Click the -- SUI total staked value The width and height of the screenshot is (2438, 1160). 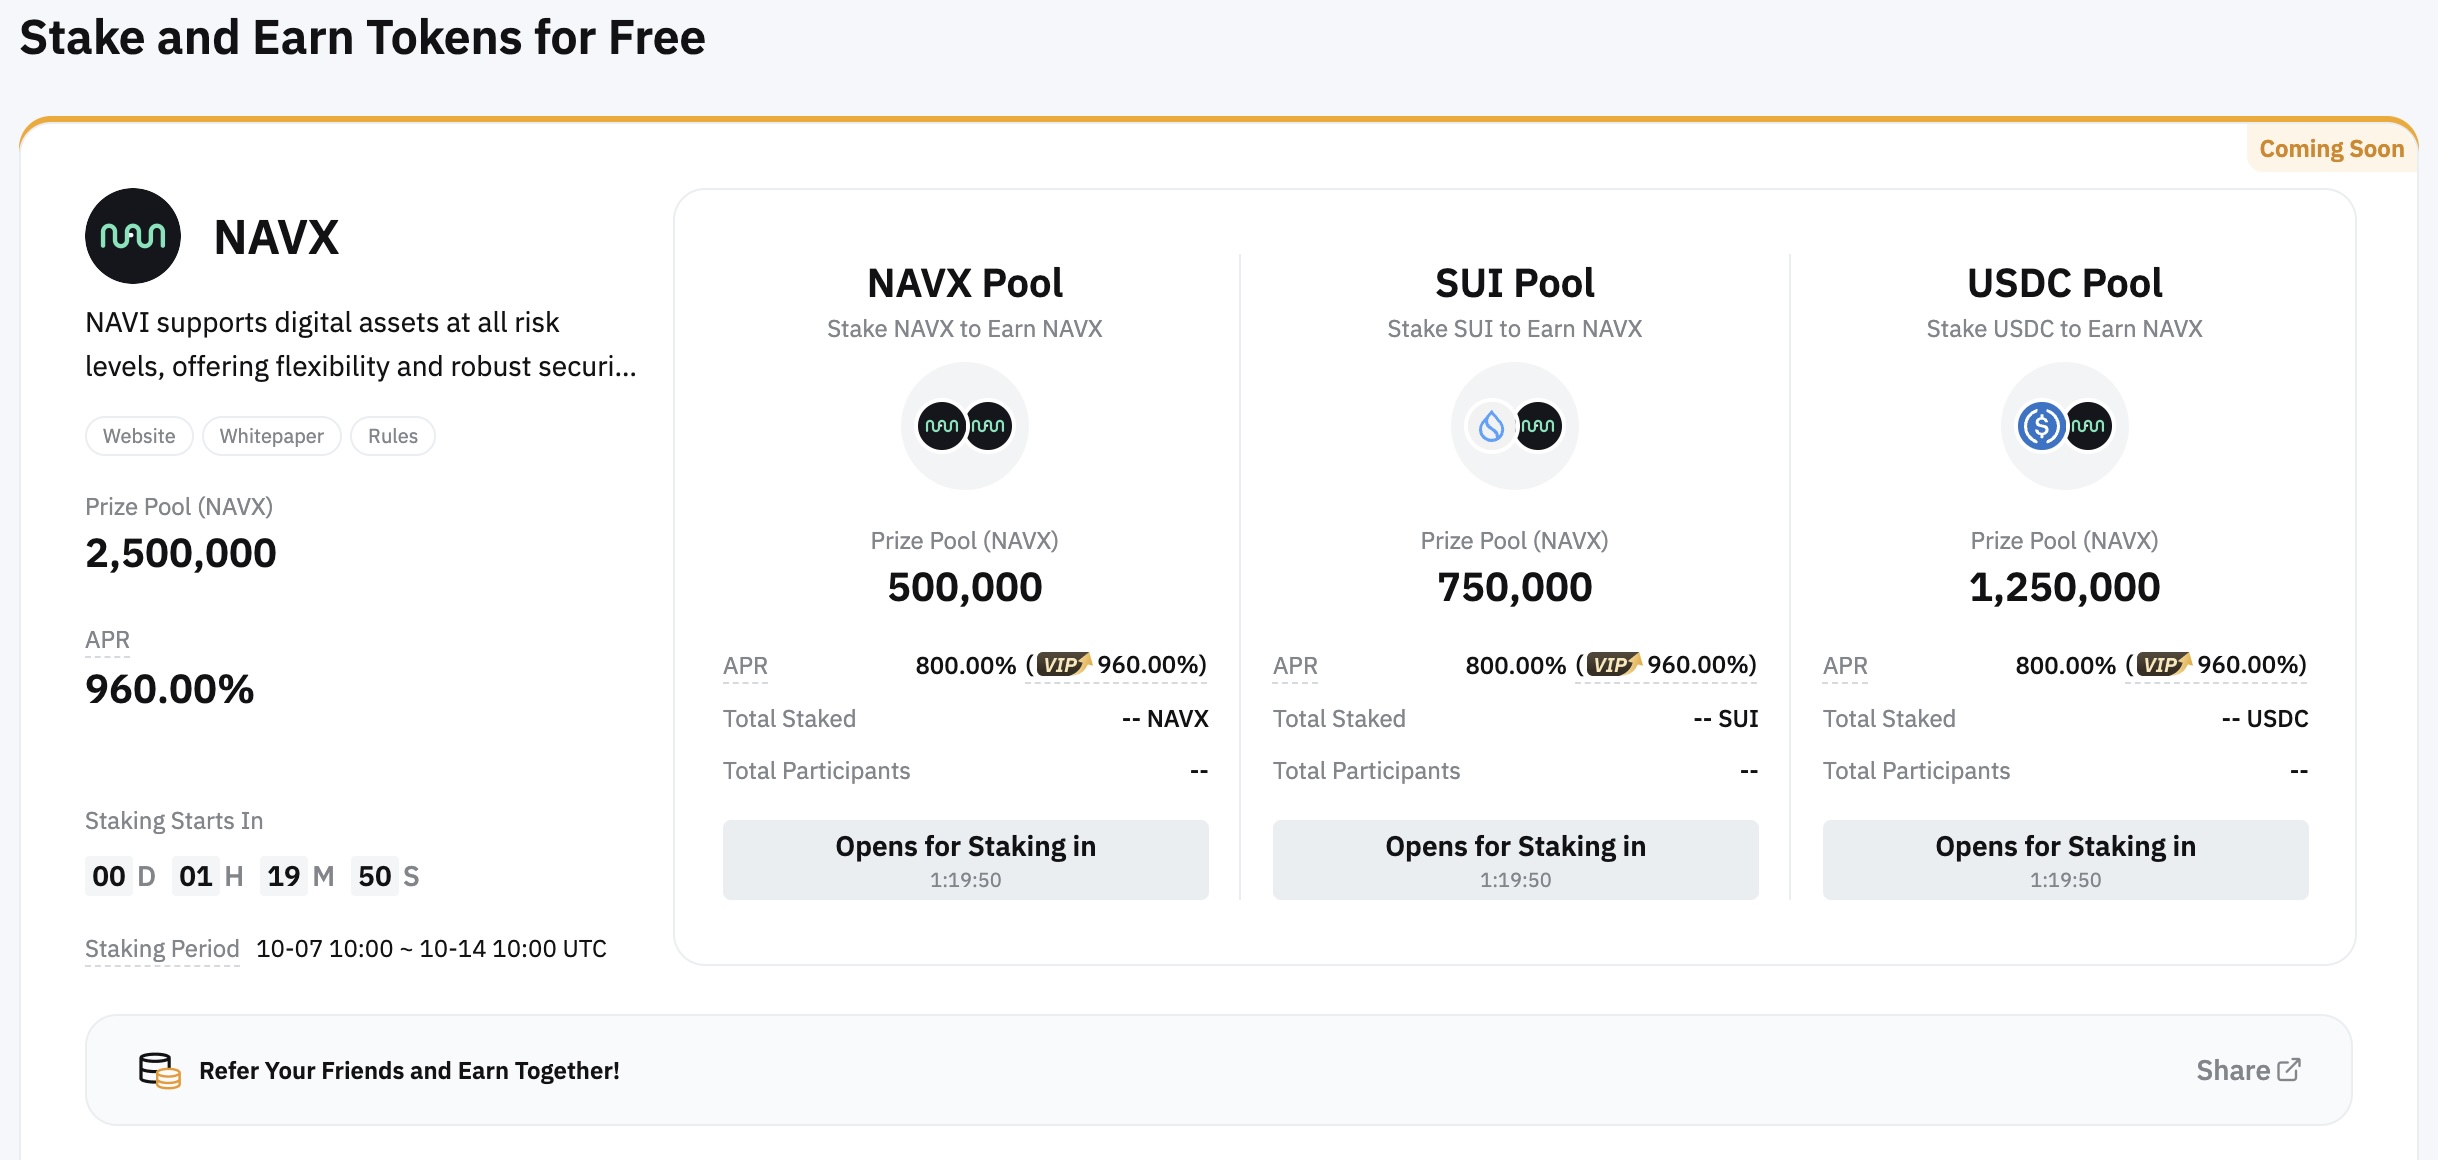point(1726,719)
